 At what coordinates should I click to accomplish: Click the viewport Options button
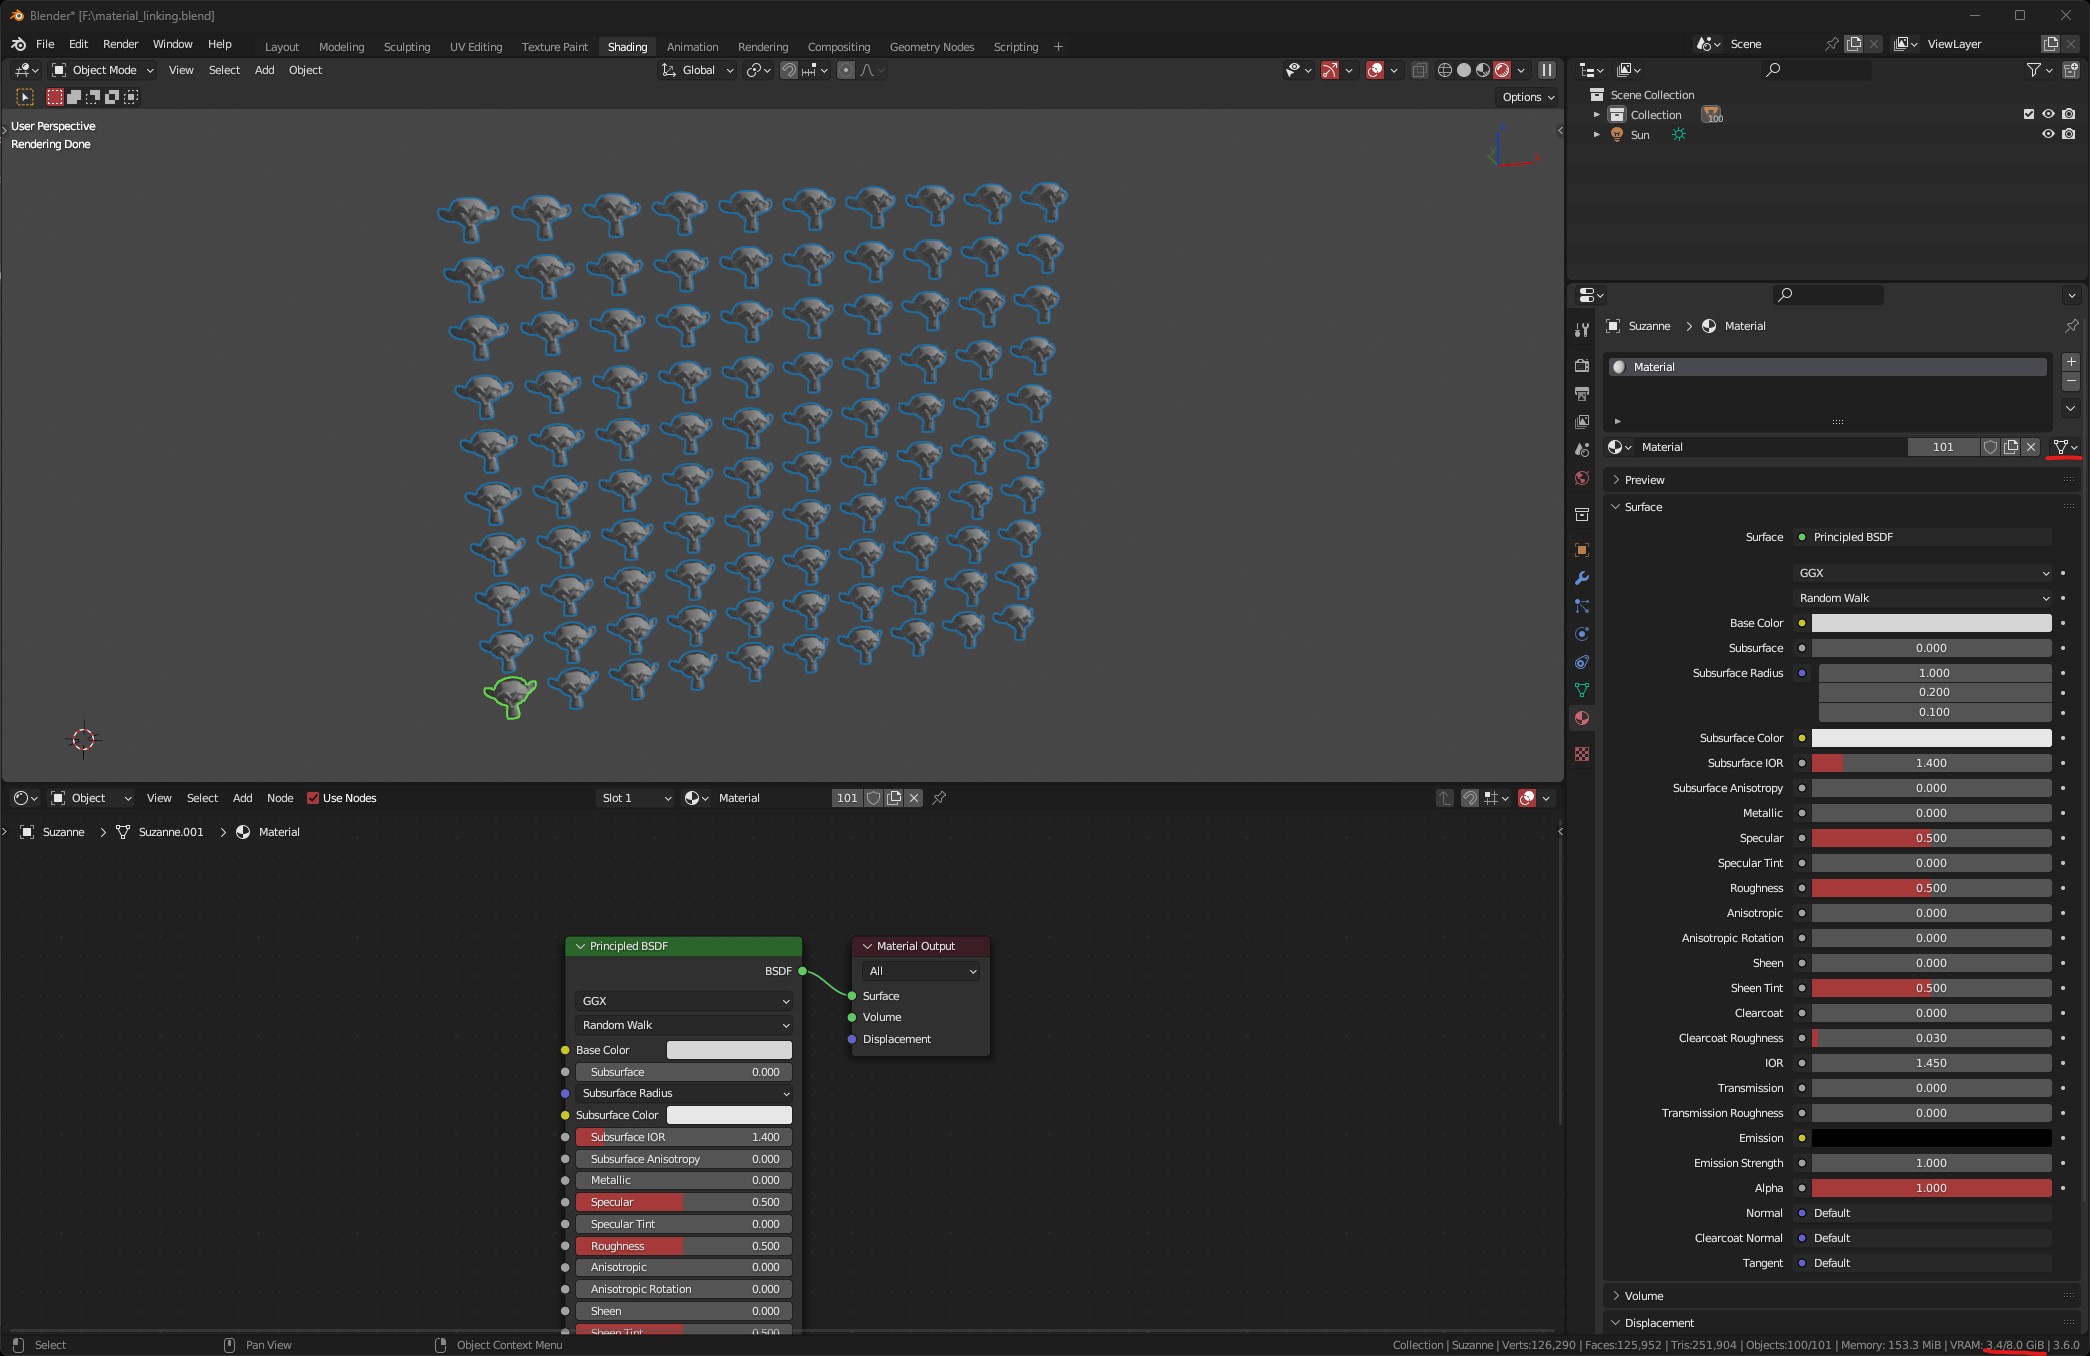pyautogui.click(x=1528, y=97)
